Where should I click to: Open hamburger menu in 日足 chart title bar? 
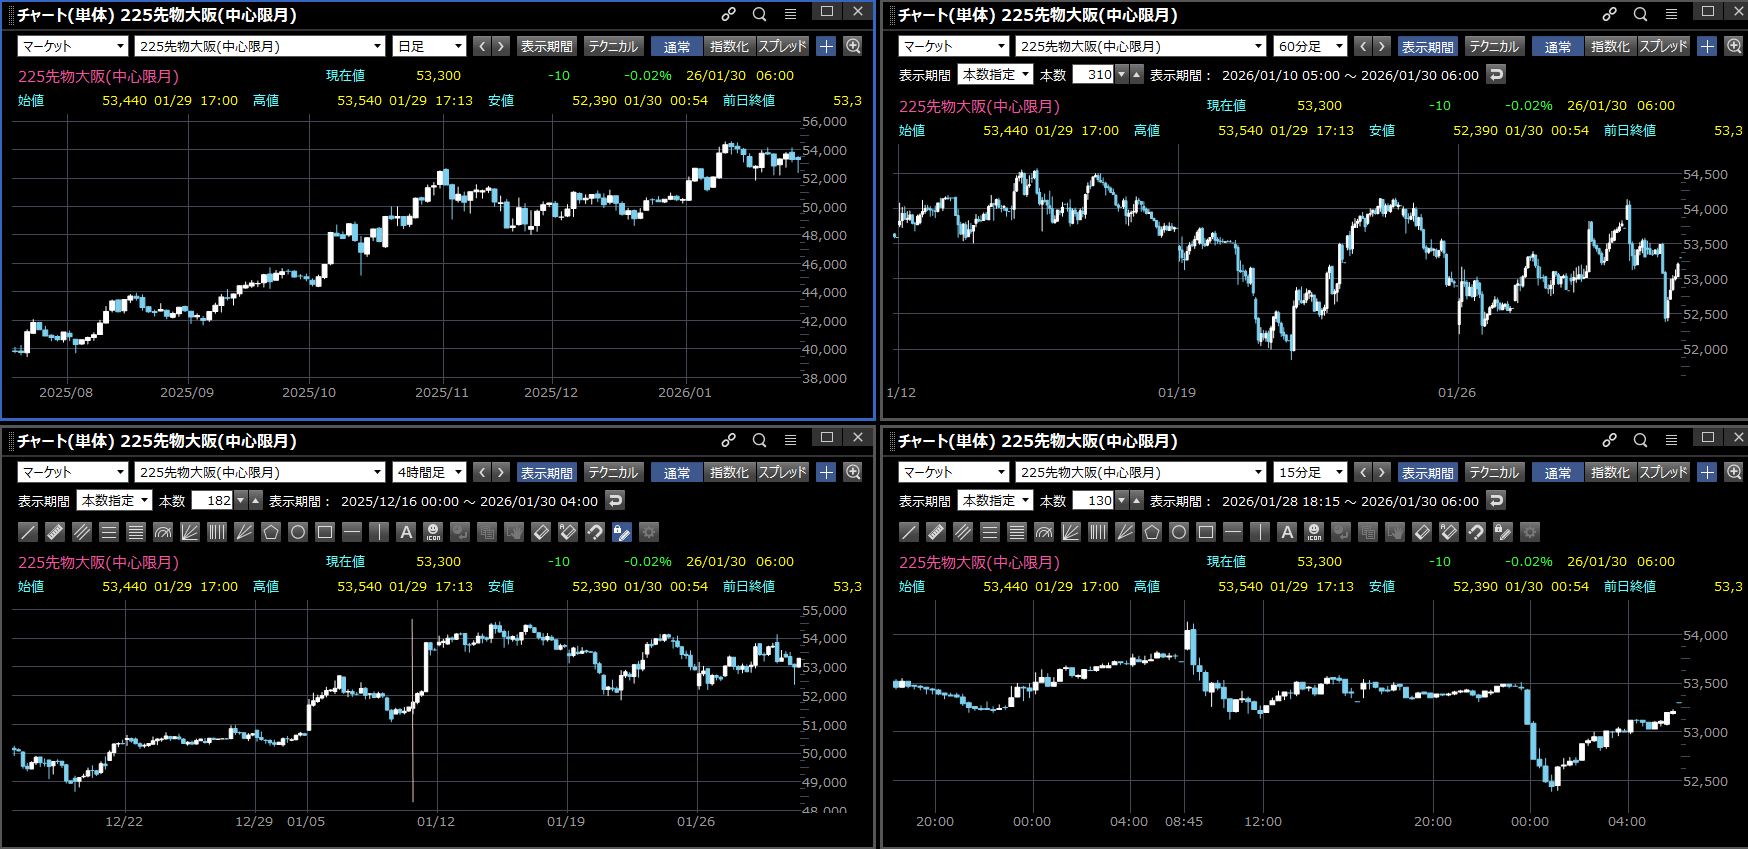[x=790, y=14]
